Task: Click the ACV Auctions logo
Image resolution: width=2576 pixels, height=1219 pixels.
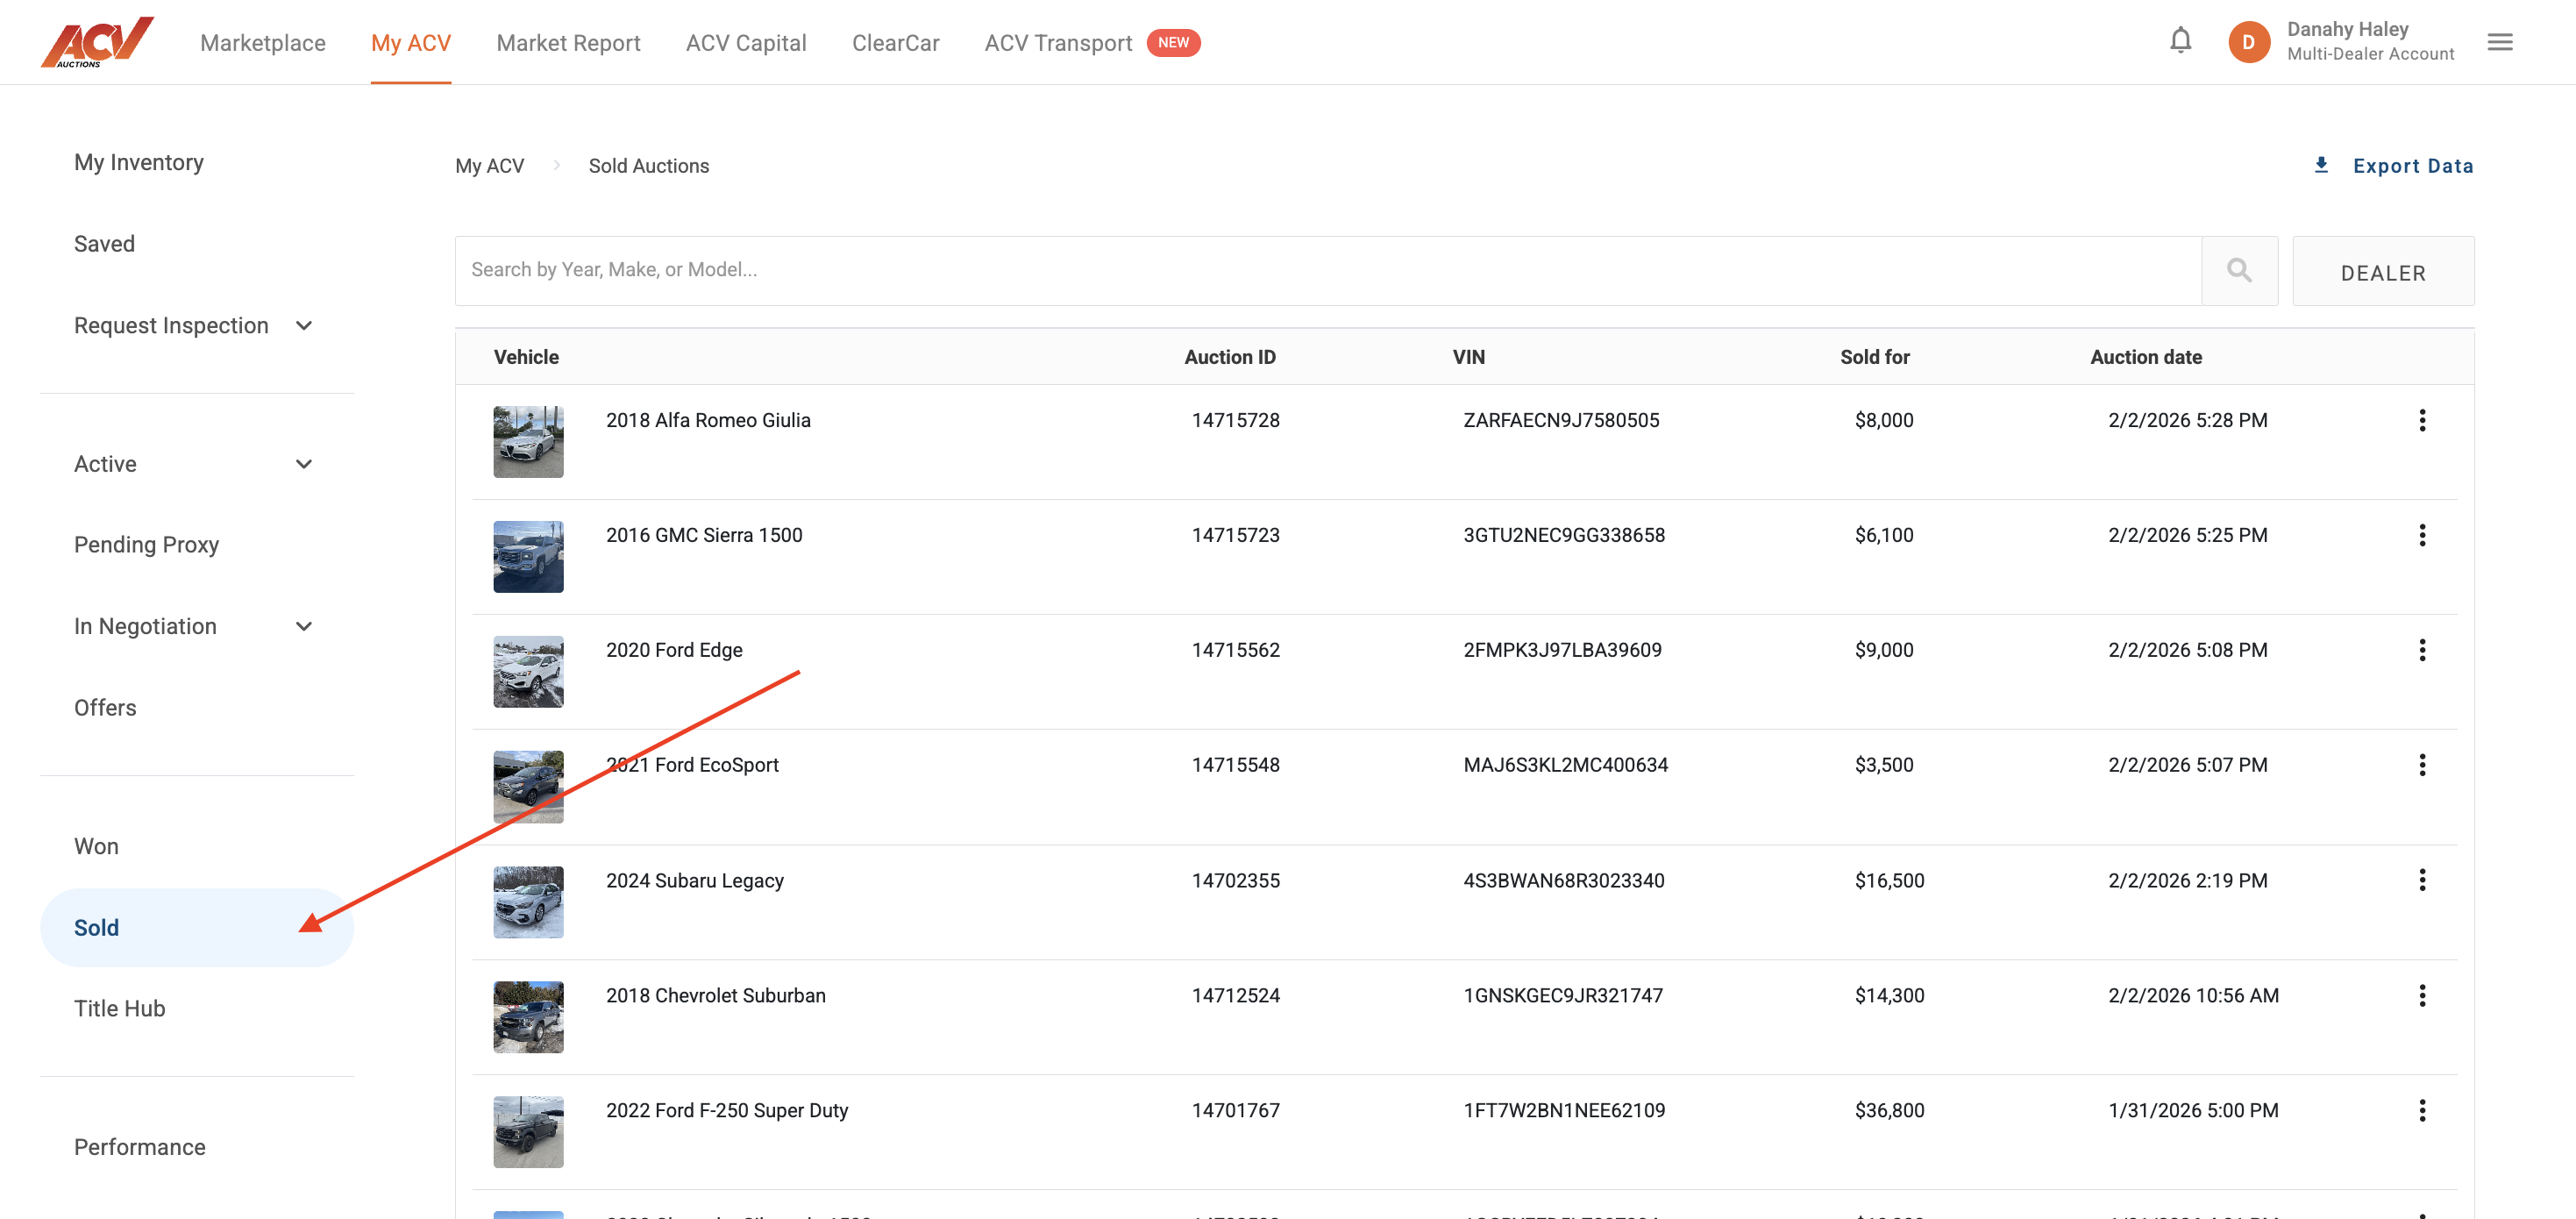Action: point(97,42)
